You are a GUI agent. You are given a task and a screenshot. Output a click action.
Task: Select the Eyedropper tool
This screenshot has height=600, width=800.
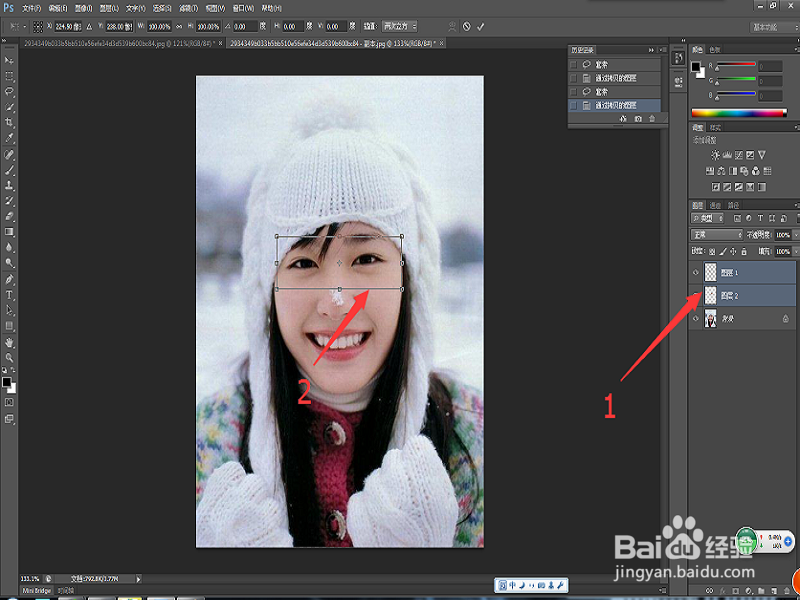tap(9, 138)
